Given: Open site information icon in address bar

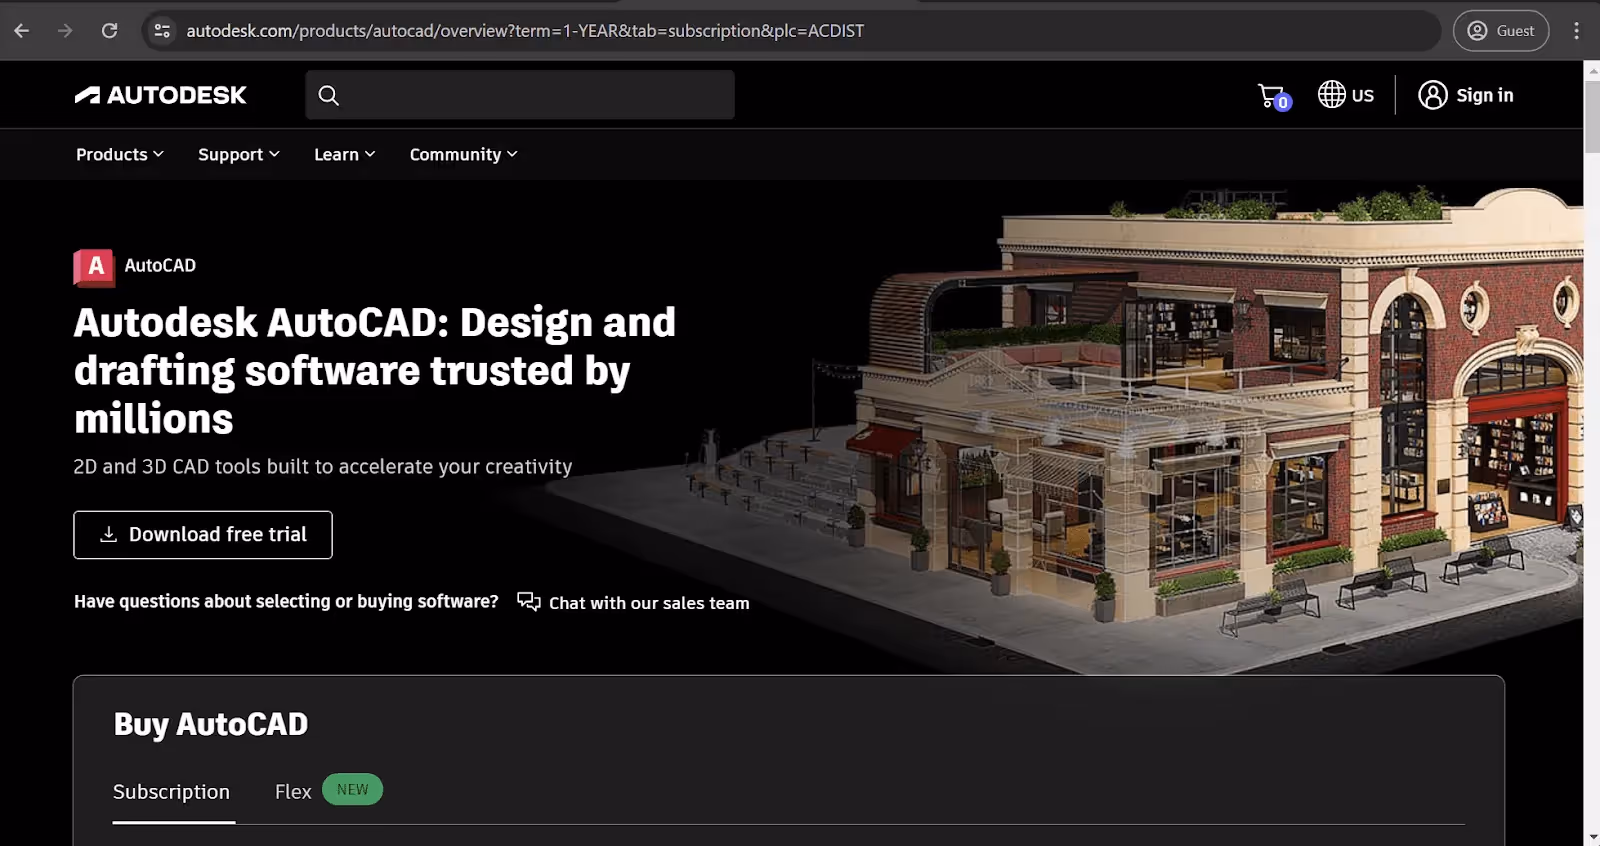Looking at the screenshot, I should pos(162,31).
